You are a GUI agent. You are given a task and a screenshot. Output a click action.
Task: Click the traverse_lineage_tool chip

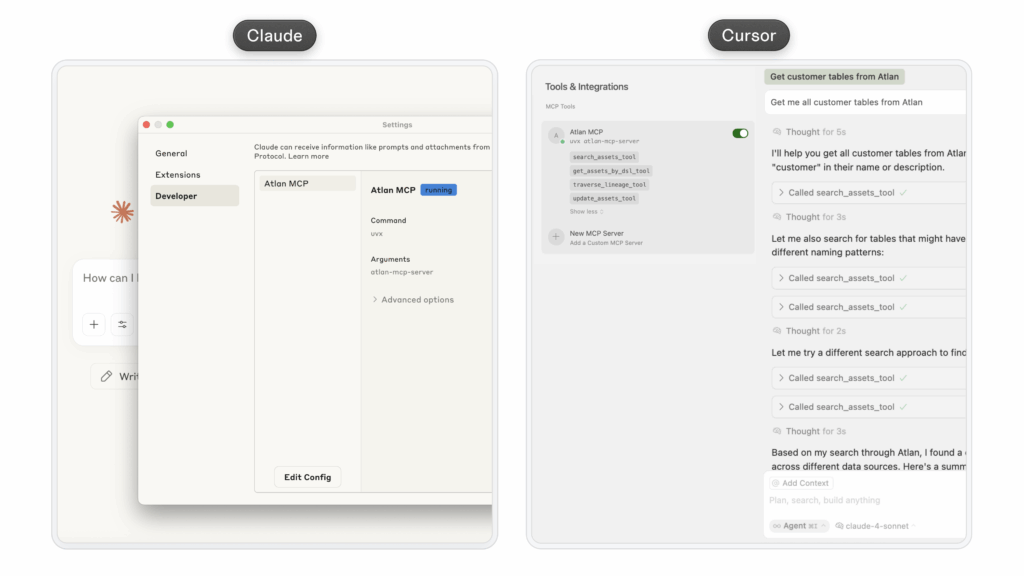[x=609, y=185]
